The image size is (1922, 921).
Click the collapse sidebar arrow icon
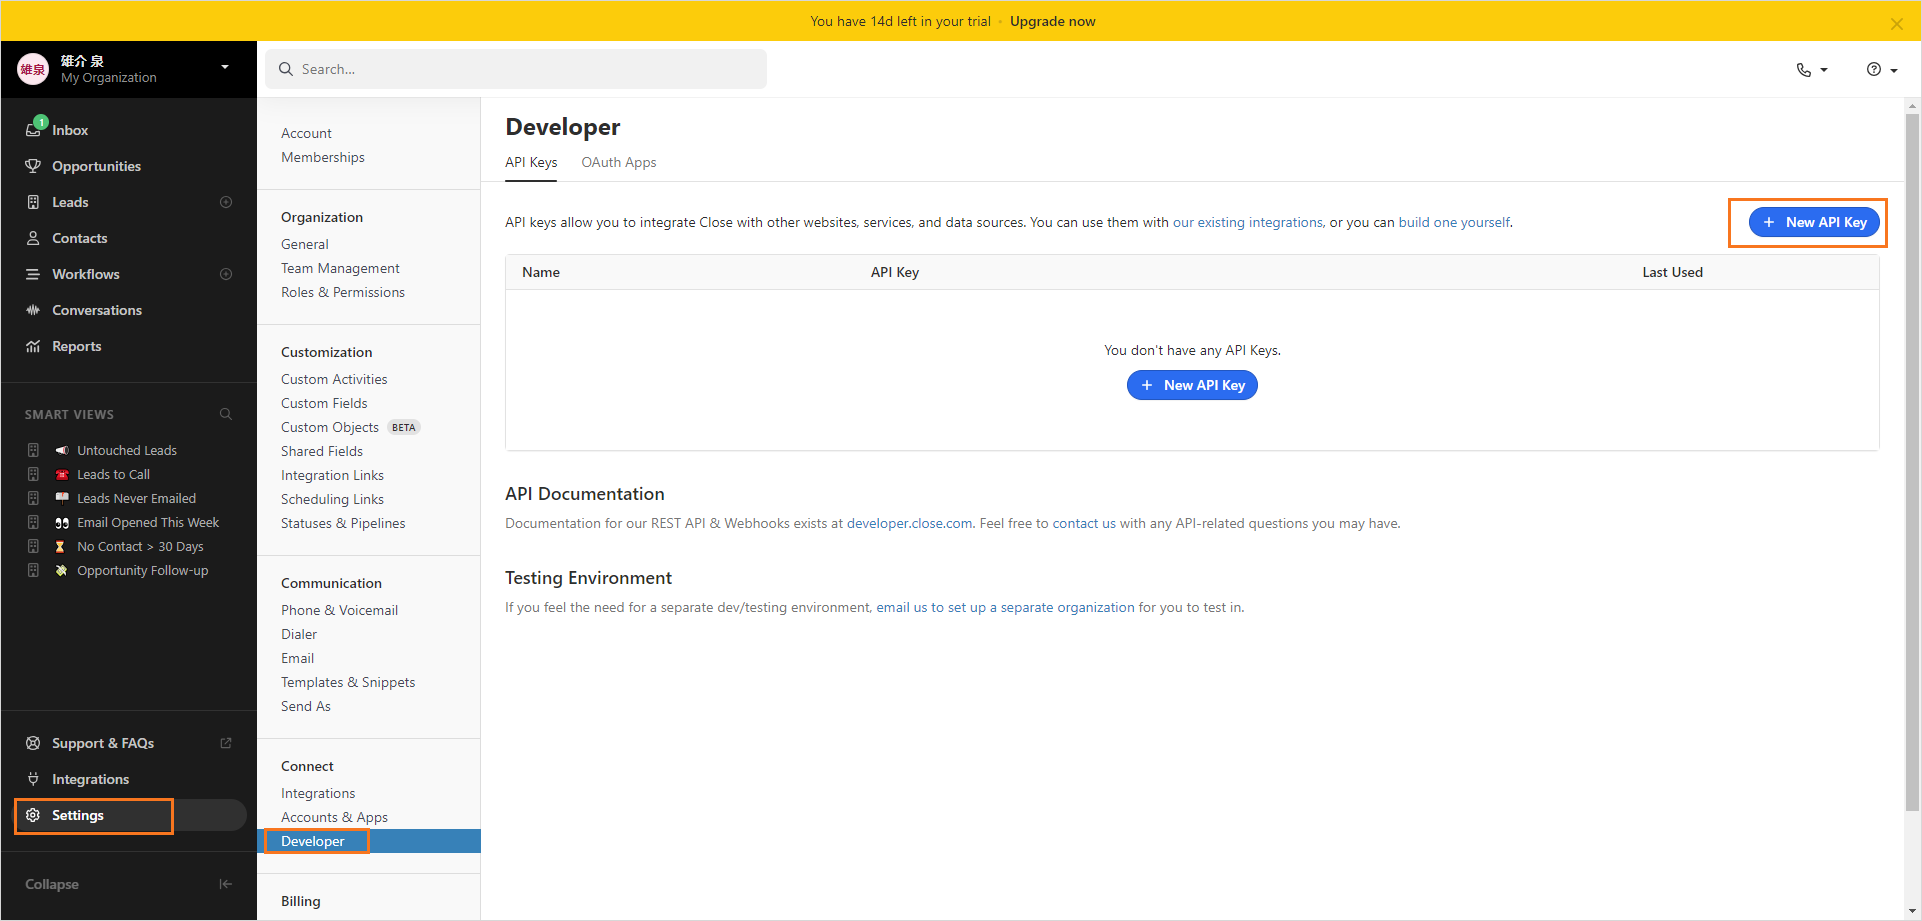[226, 884]
